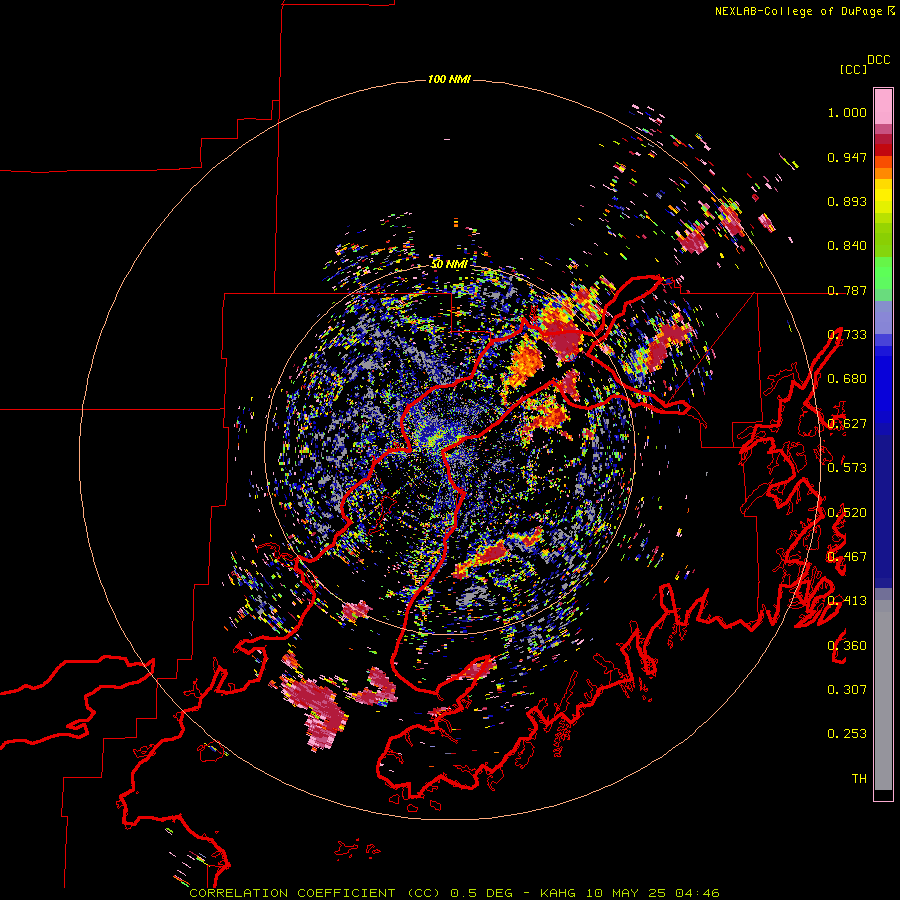Screen dimensions: 900x900
Task: Click the 04:46 timestamp in the caption
Action: point(697,893)
